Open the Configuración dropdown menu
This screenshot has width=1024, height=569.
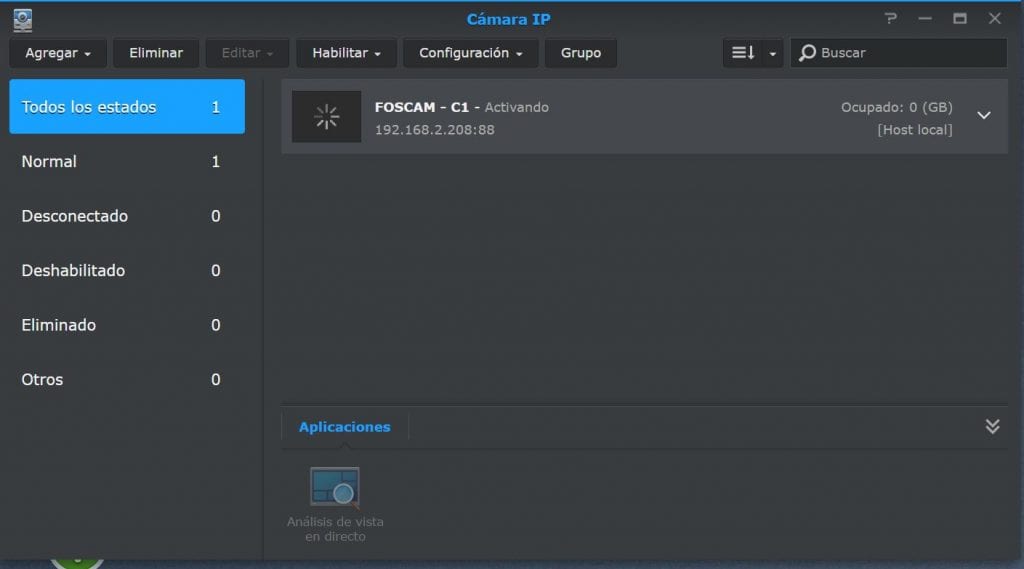pos(471,53)
